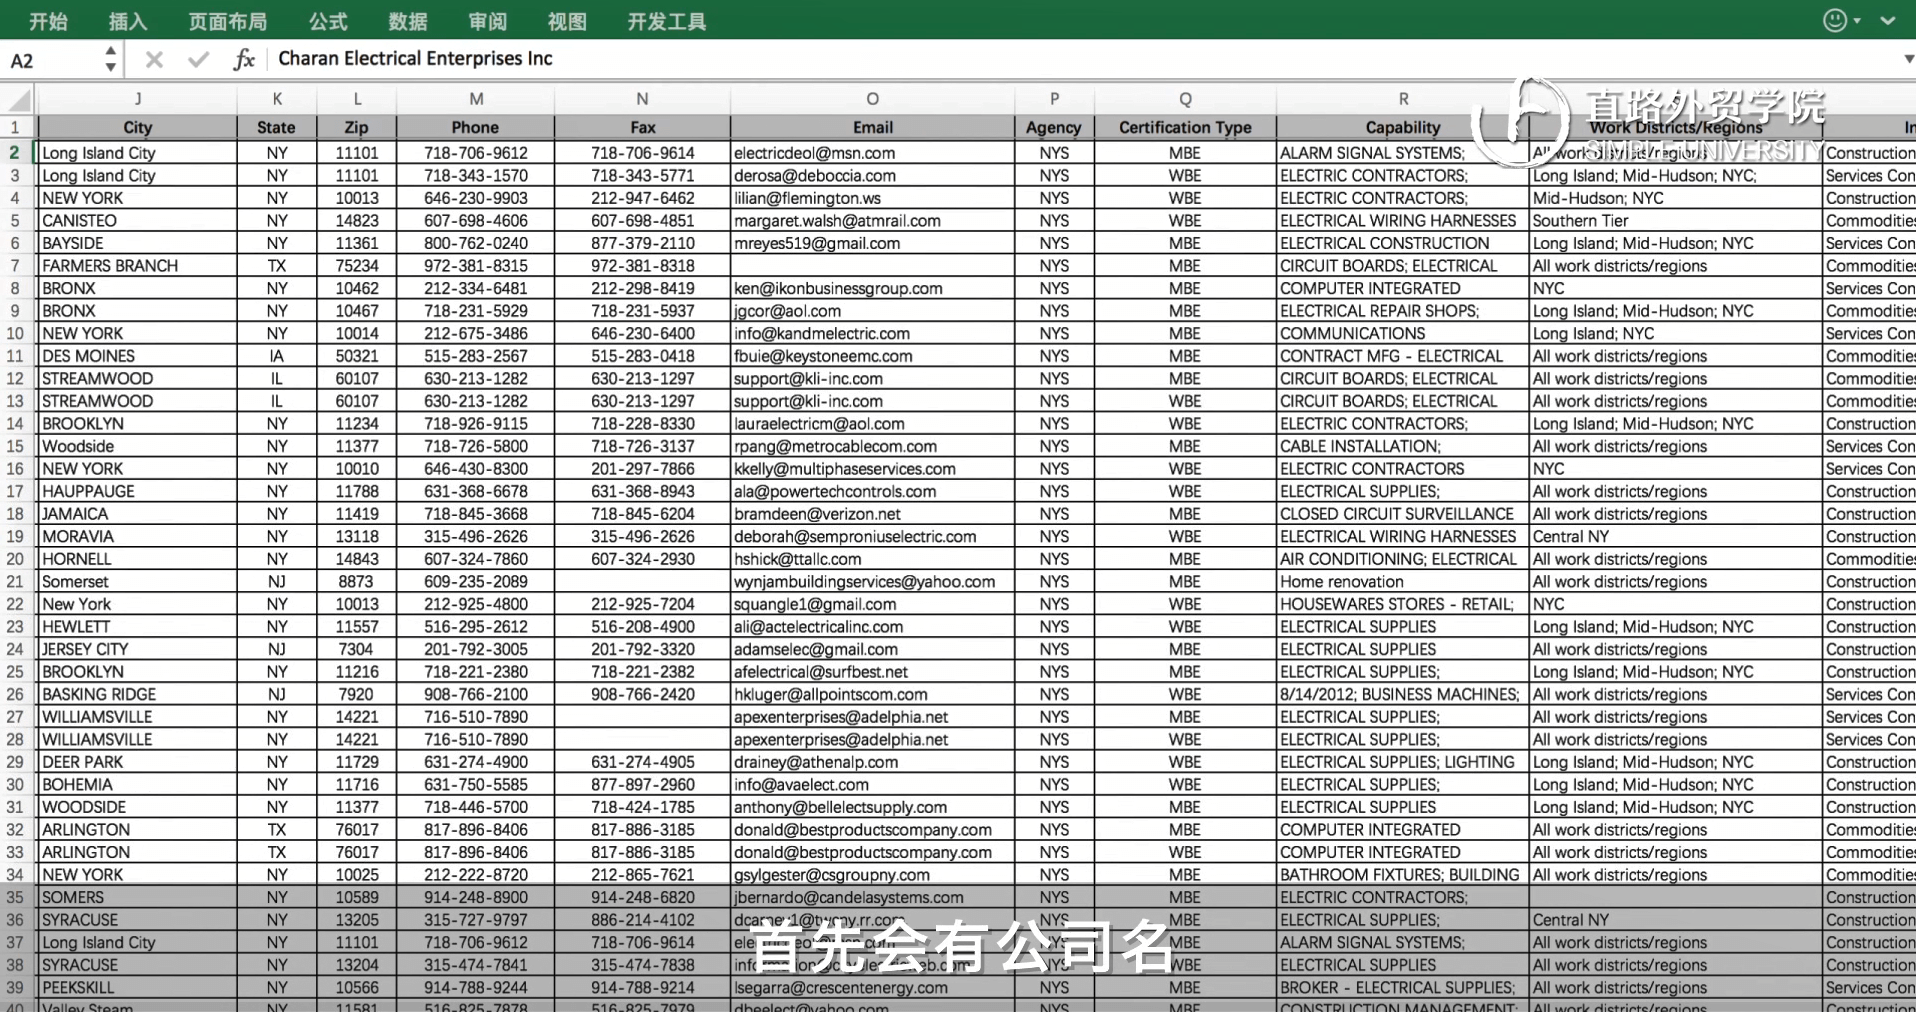Cancel the formula entry with X
This screenshot has width=1916, height=1012.
coord(154,59)
